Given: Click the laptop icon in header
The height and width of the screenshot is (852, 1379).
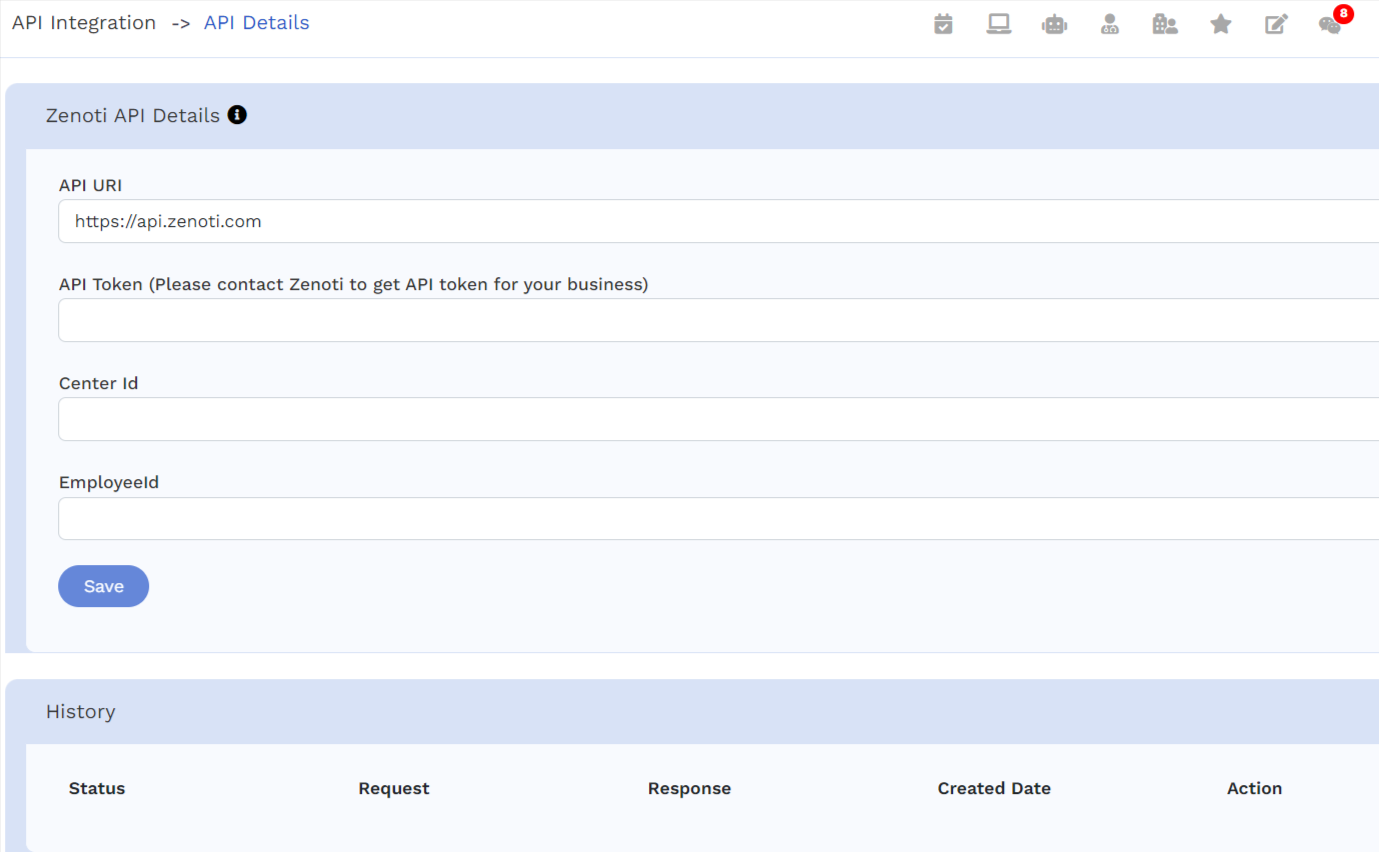Looking at the screenshot, I should (x=998, y=24).
